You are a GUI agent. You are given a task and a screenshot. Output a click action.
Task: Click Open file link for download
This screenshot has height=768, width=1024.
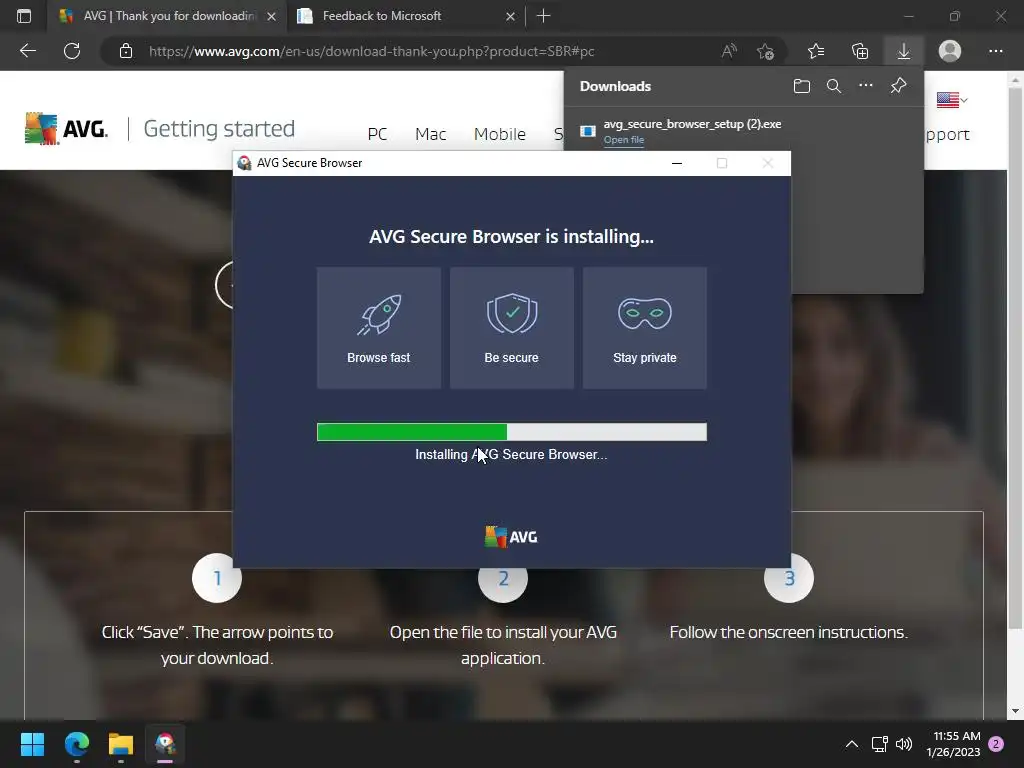624,140
